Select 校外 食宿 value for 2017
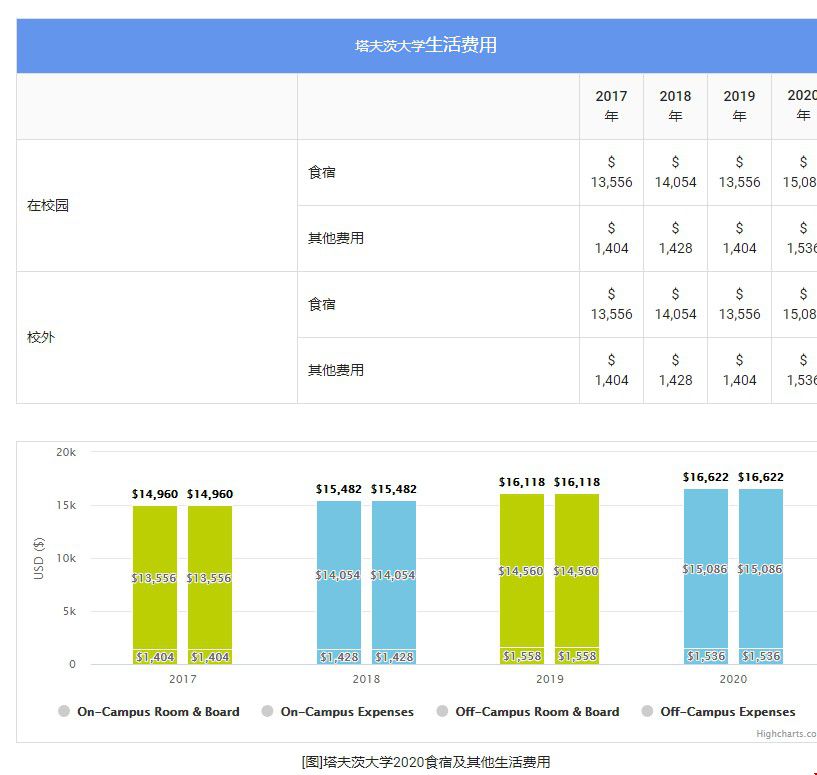The width and height of the screenshot is (817, 775). point(611,304)
